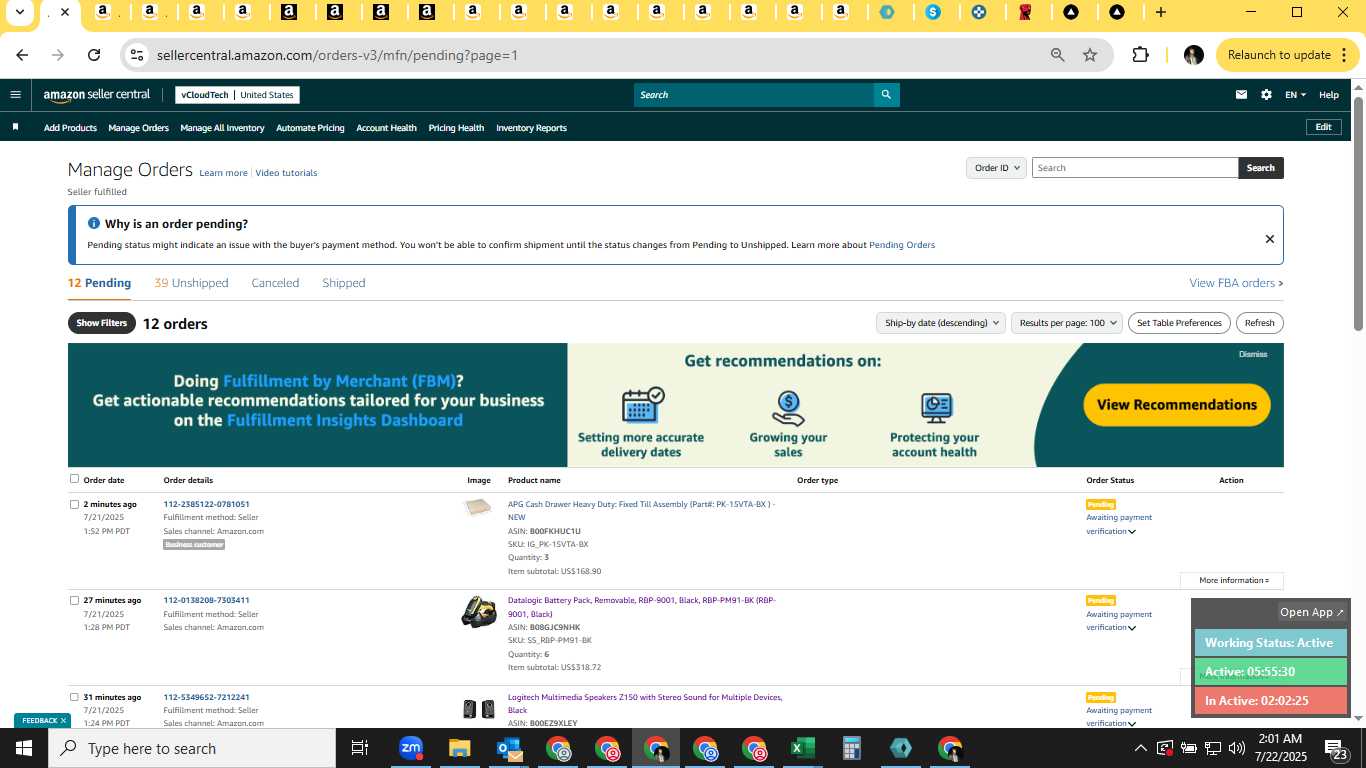Click the APG Cash Drawer product thumbnail
The image size is (1366, 768).
pyautogui.click(x=478, y=508)
